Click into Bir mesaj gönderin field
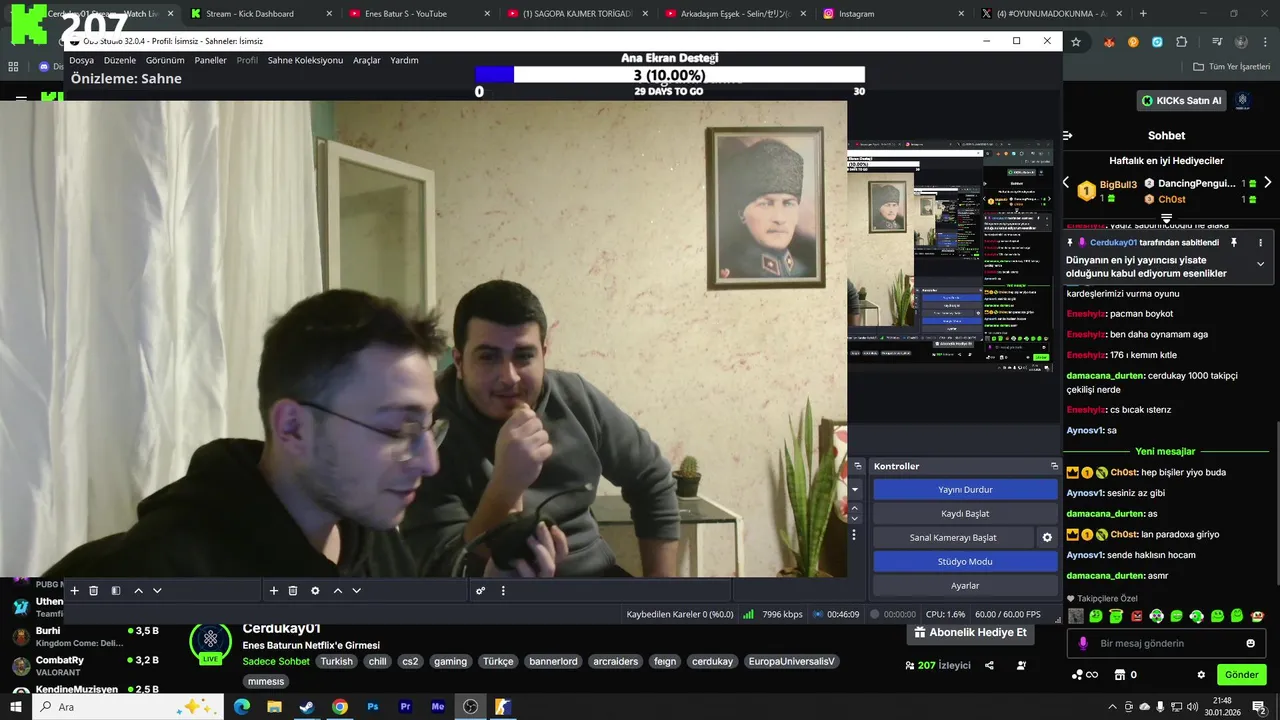The height and width of the screenshot is (720, 1280). click(1166, 643)
